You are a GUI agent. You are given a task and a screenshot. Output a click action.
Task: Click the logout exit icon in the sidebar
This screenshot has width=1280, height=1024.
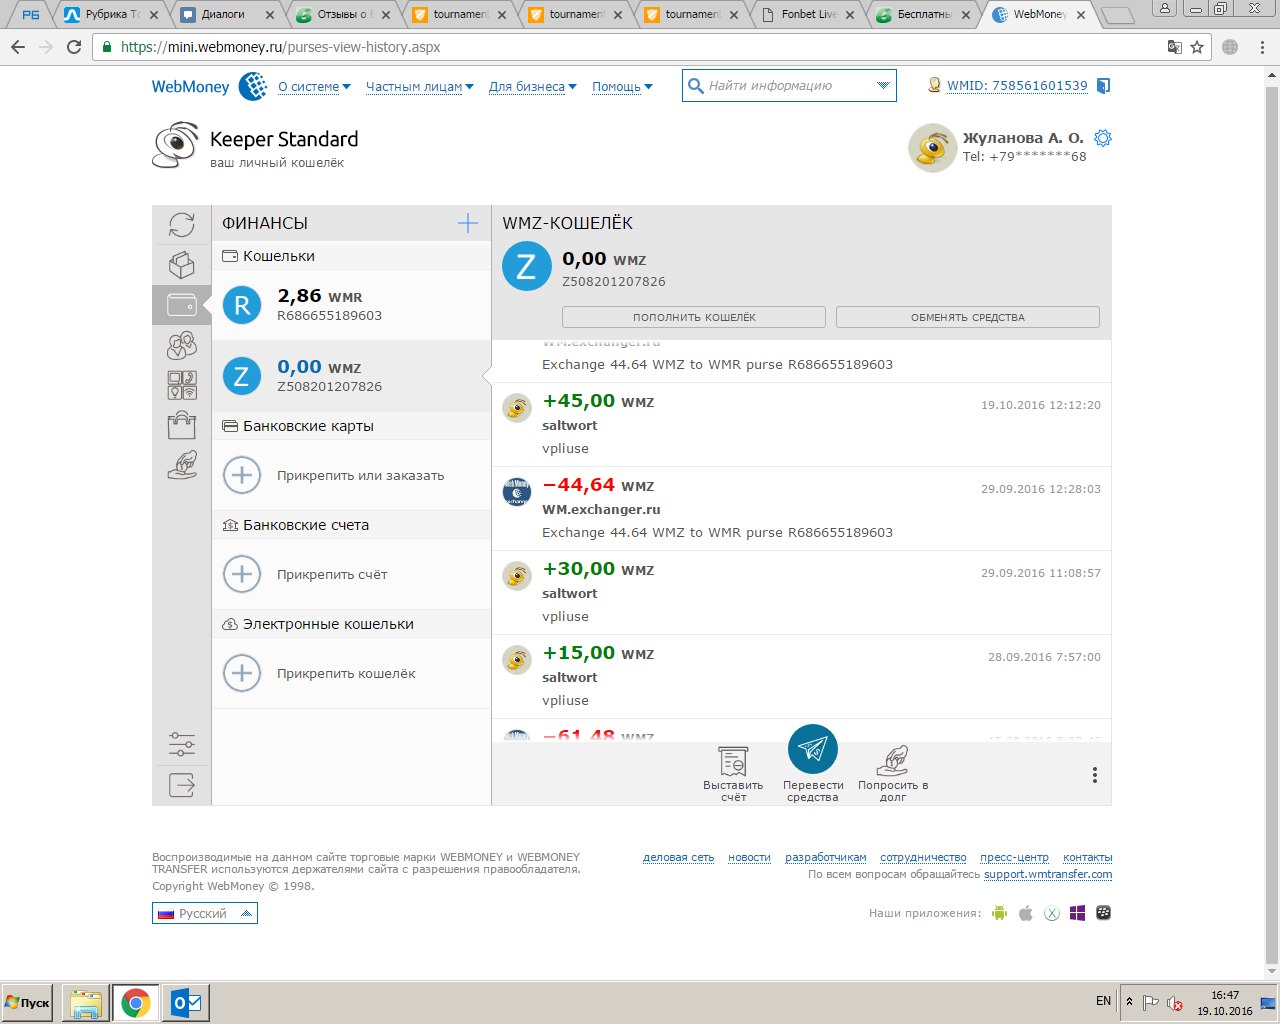[181, 785]
